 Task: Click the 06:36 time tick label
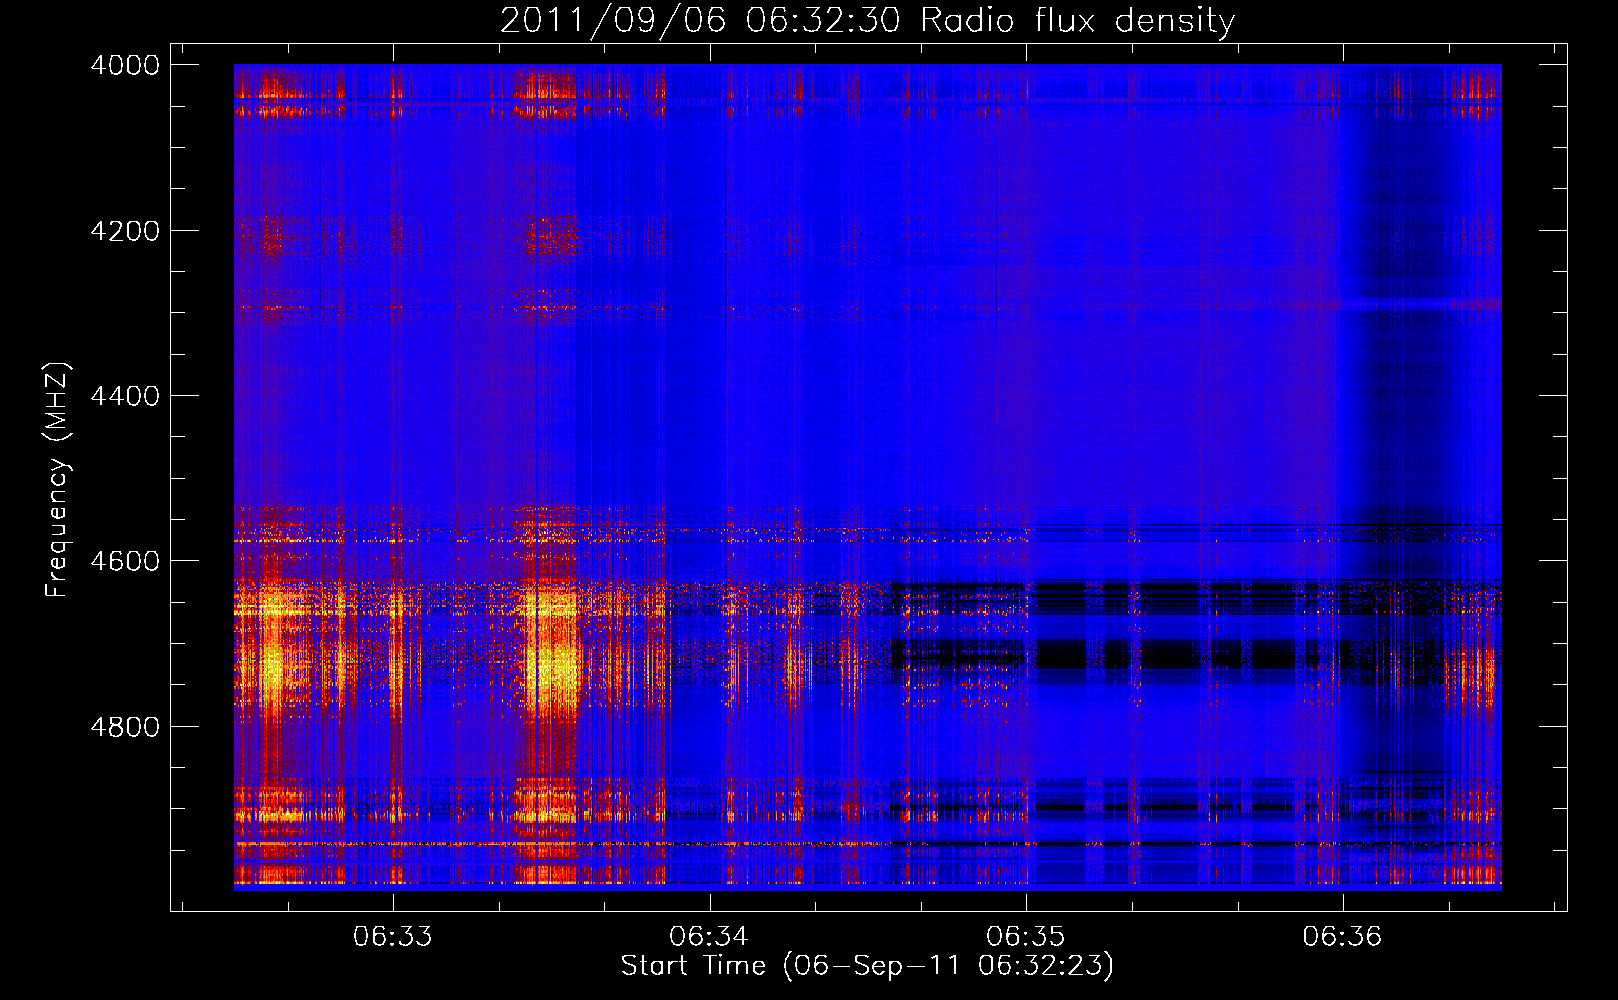[1342, 936]
